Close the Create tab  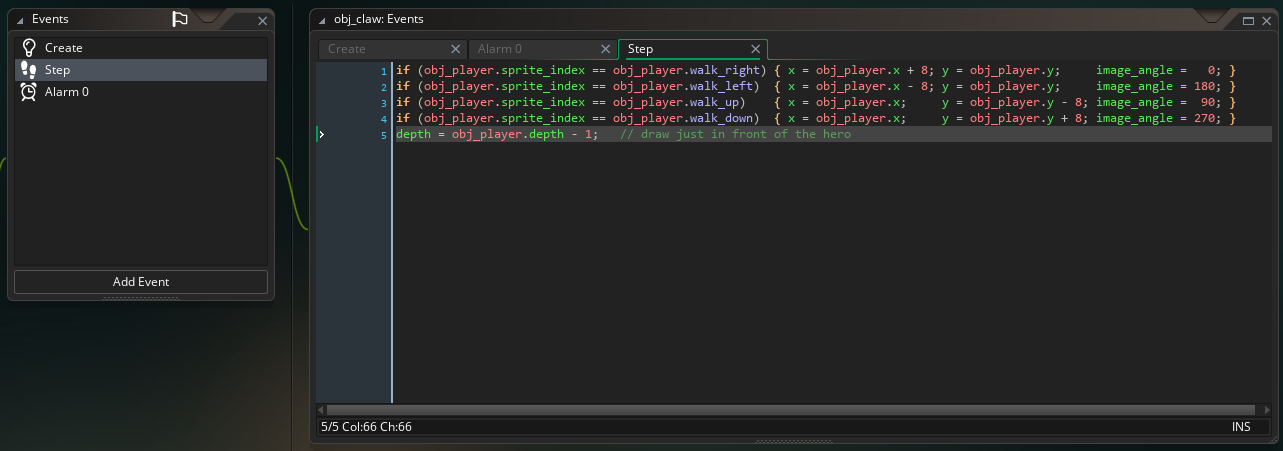tap(456, 49)
